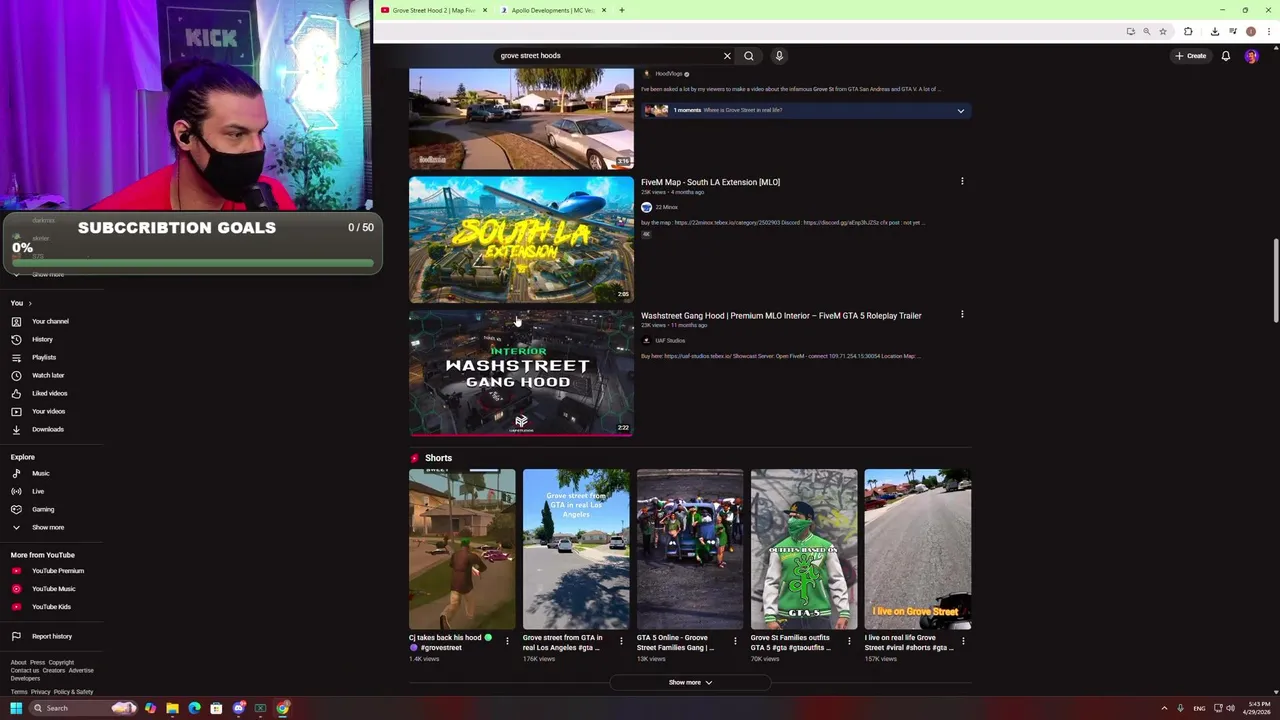This screenshot has height=720, width=1280.
Task: Open YouTube notifications bell
Action: click(1225, 56)
